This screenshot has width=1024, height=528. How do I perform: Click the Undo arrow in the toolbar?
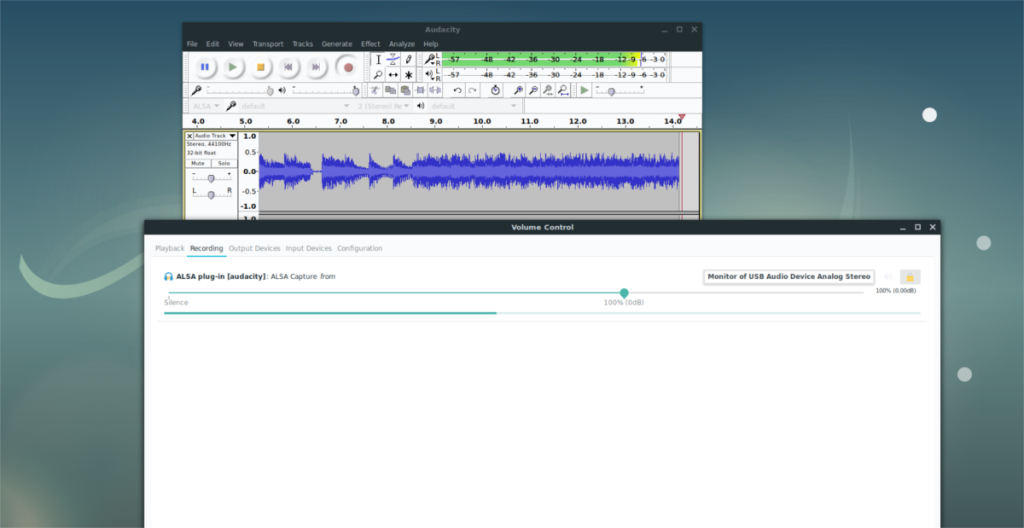[458, 90]
